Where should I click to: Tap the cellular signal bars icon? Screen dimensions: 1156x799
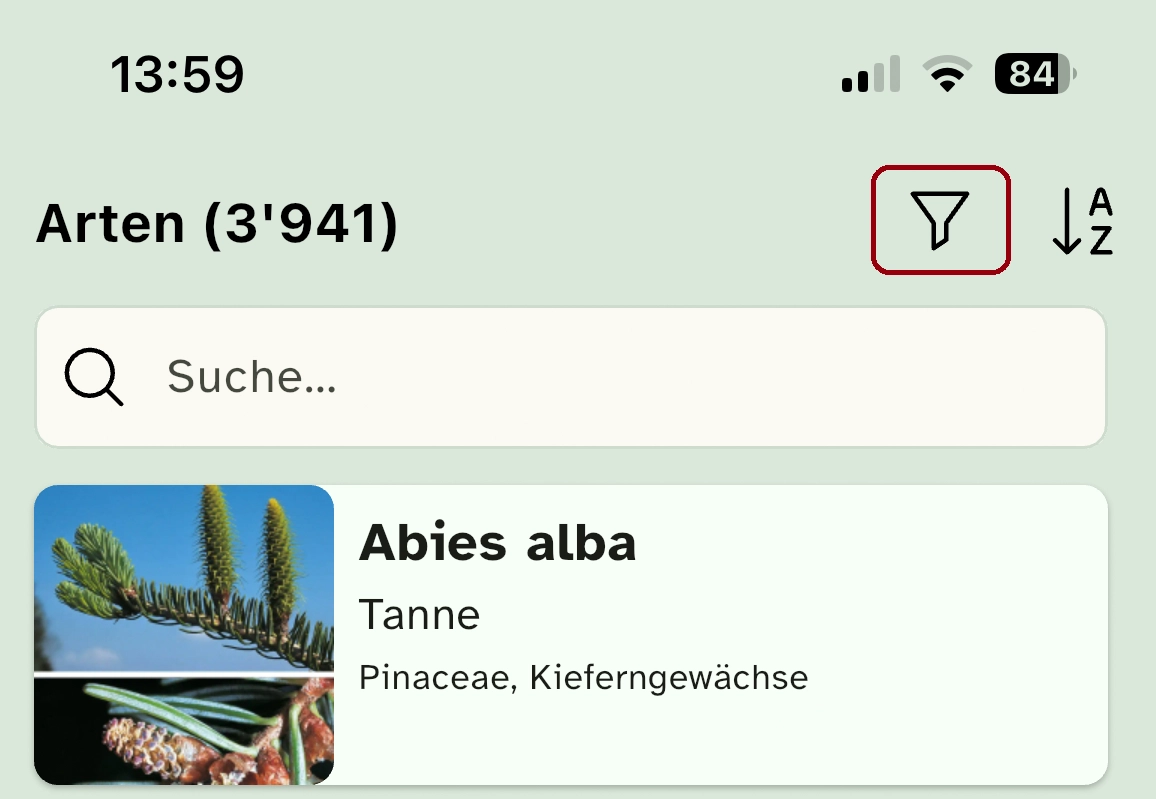pyautogui.click(x=871, y=74)
